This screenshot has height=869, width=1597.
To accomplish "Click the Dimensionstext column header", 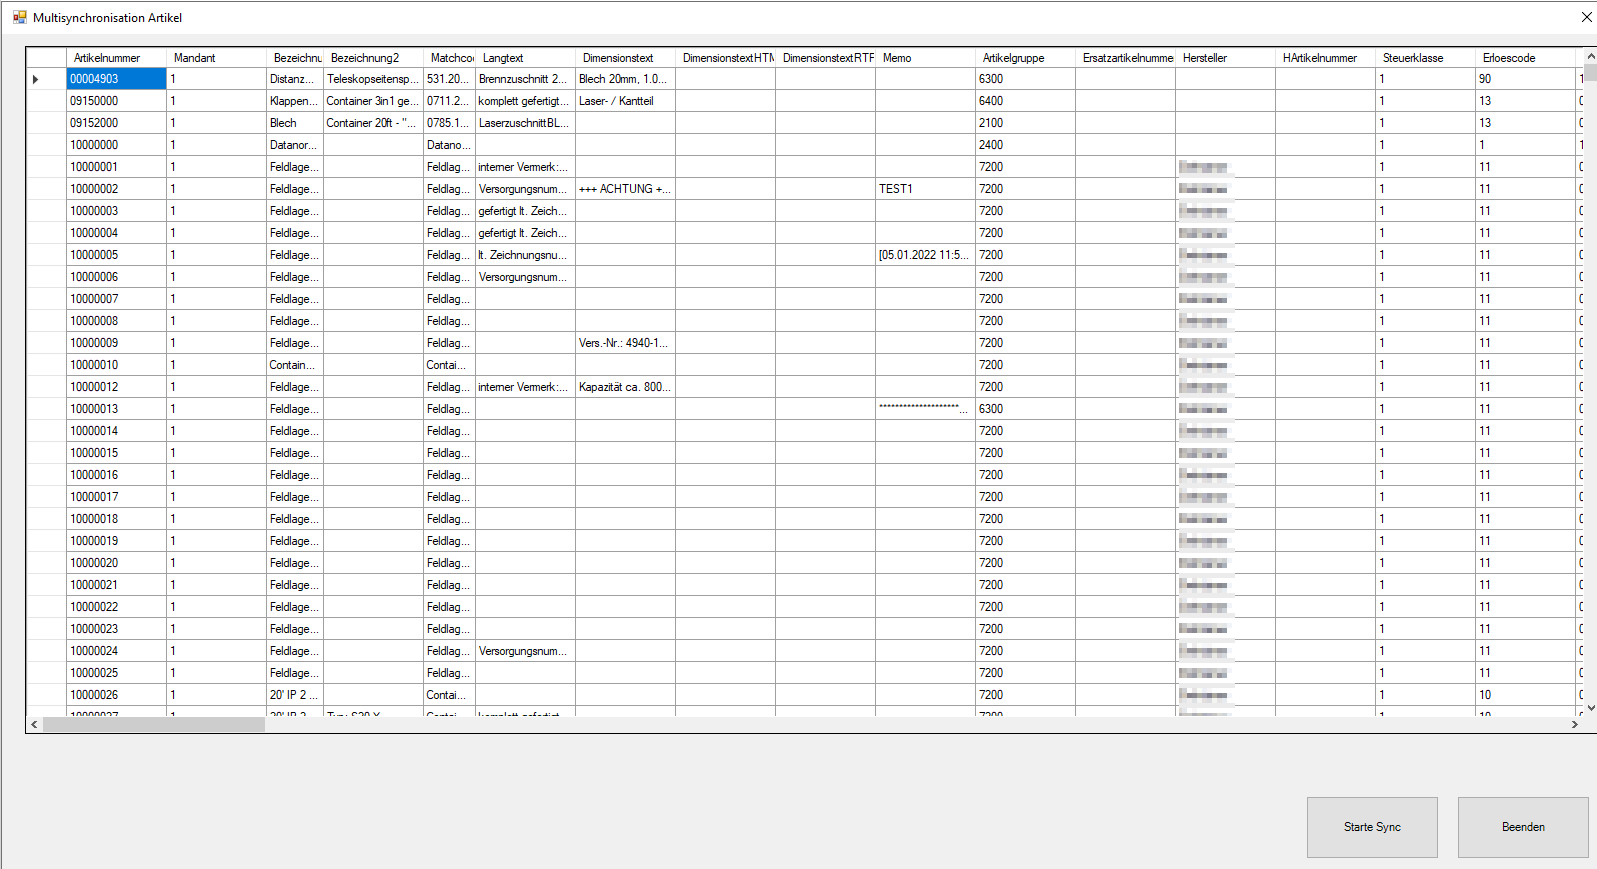I will 625,58.
